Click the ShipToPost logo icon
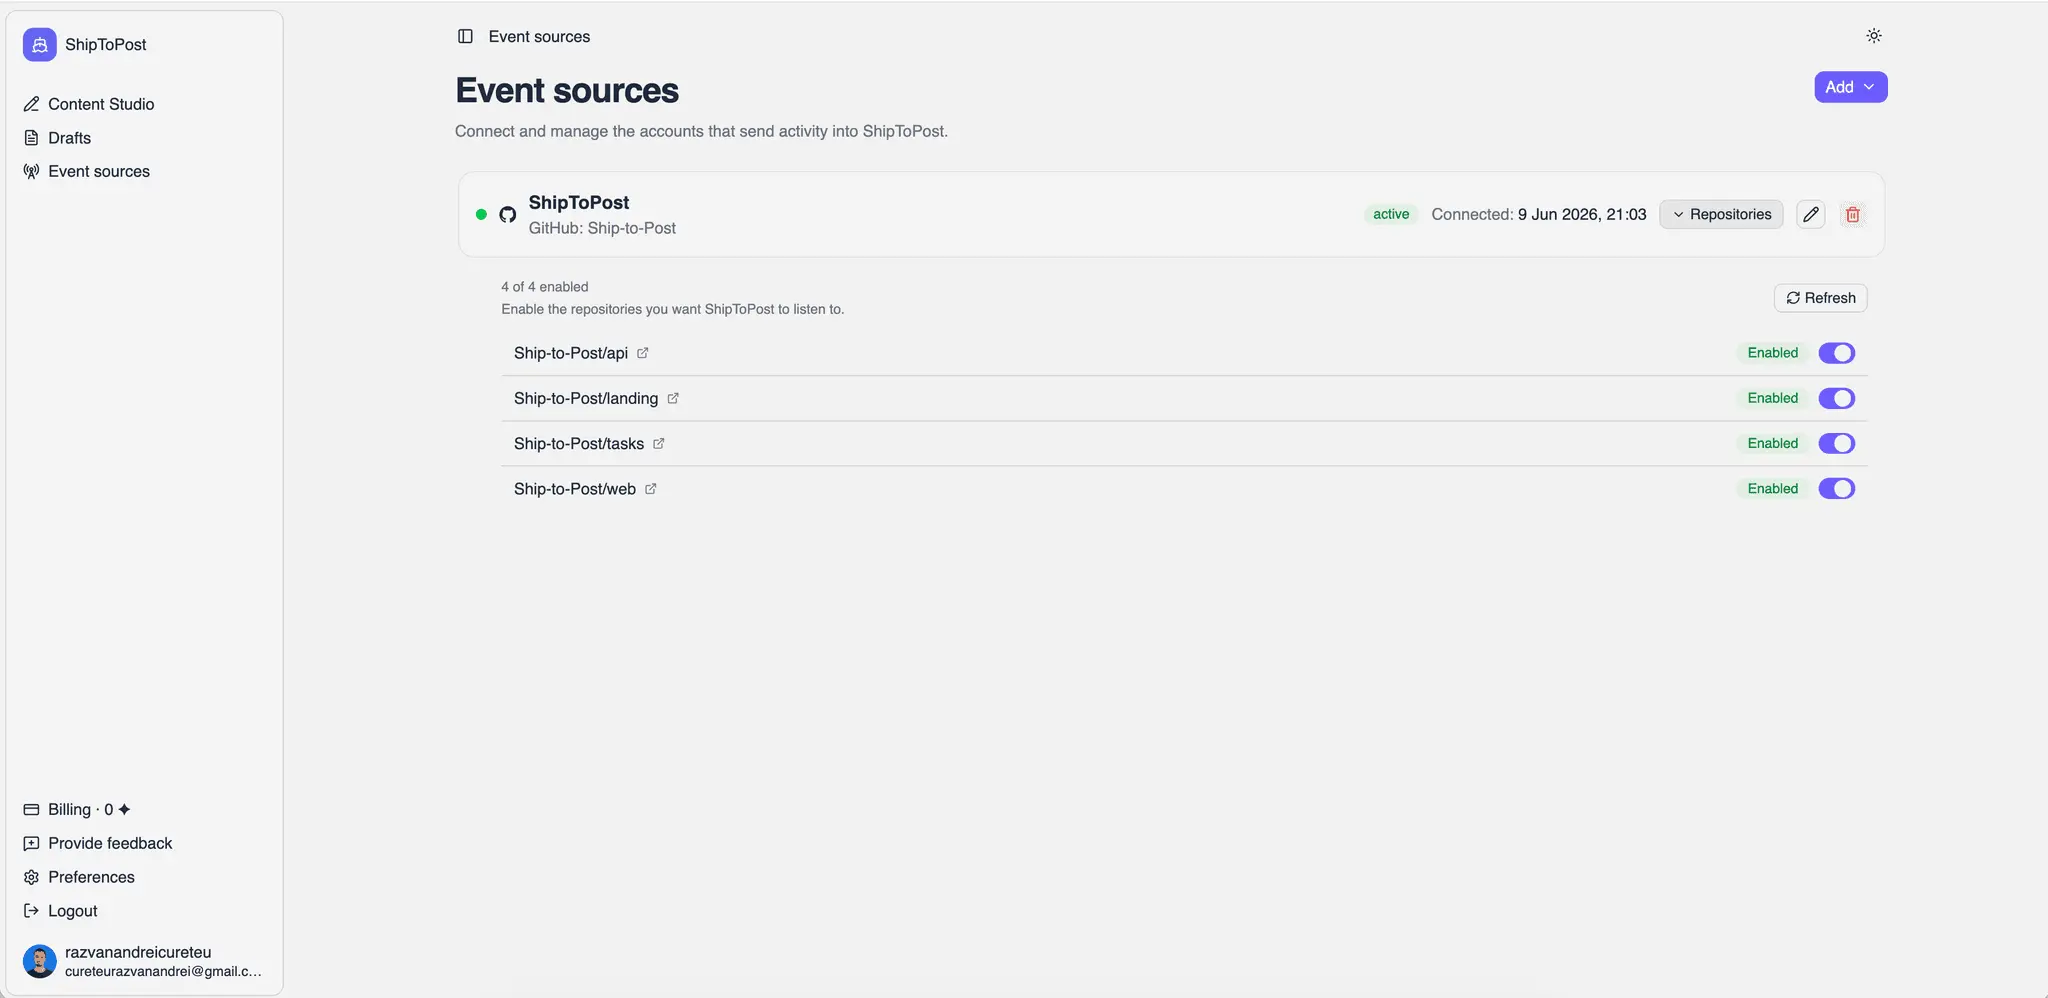This screenshot has height=998, width=2048. click(x=40, y=44)
